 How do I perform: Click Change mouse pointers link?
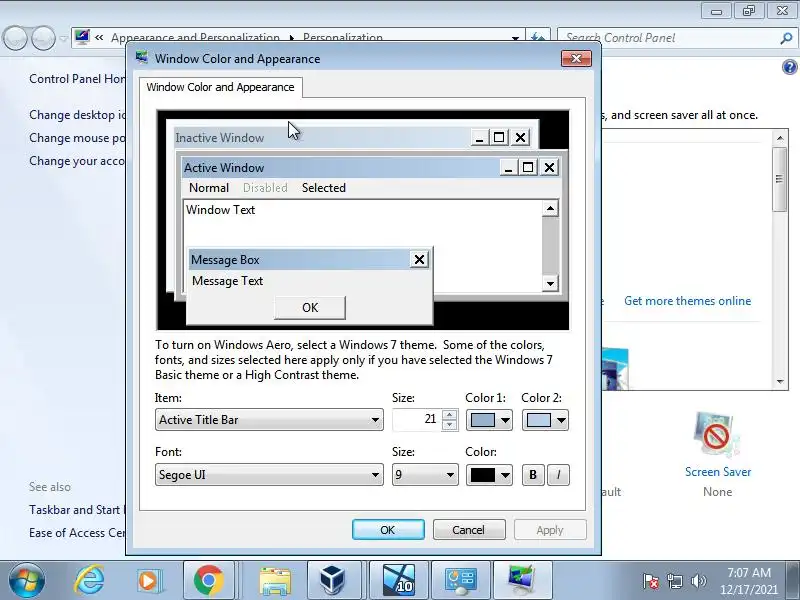(78, 138)
